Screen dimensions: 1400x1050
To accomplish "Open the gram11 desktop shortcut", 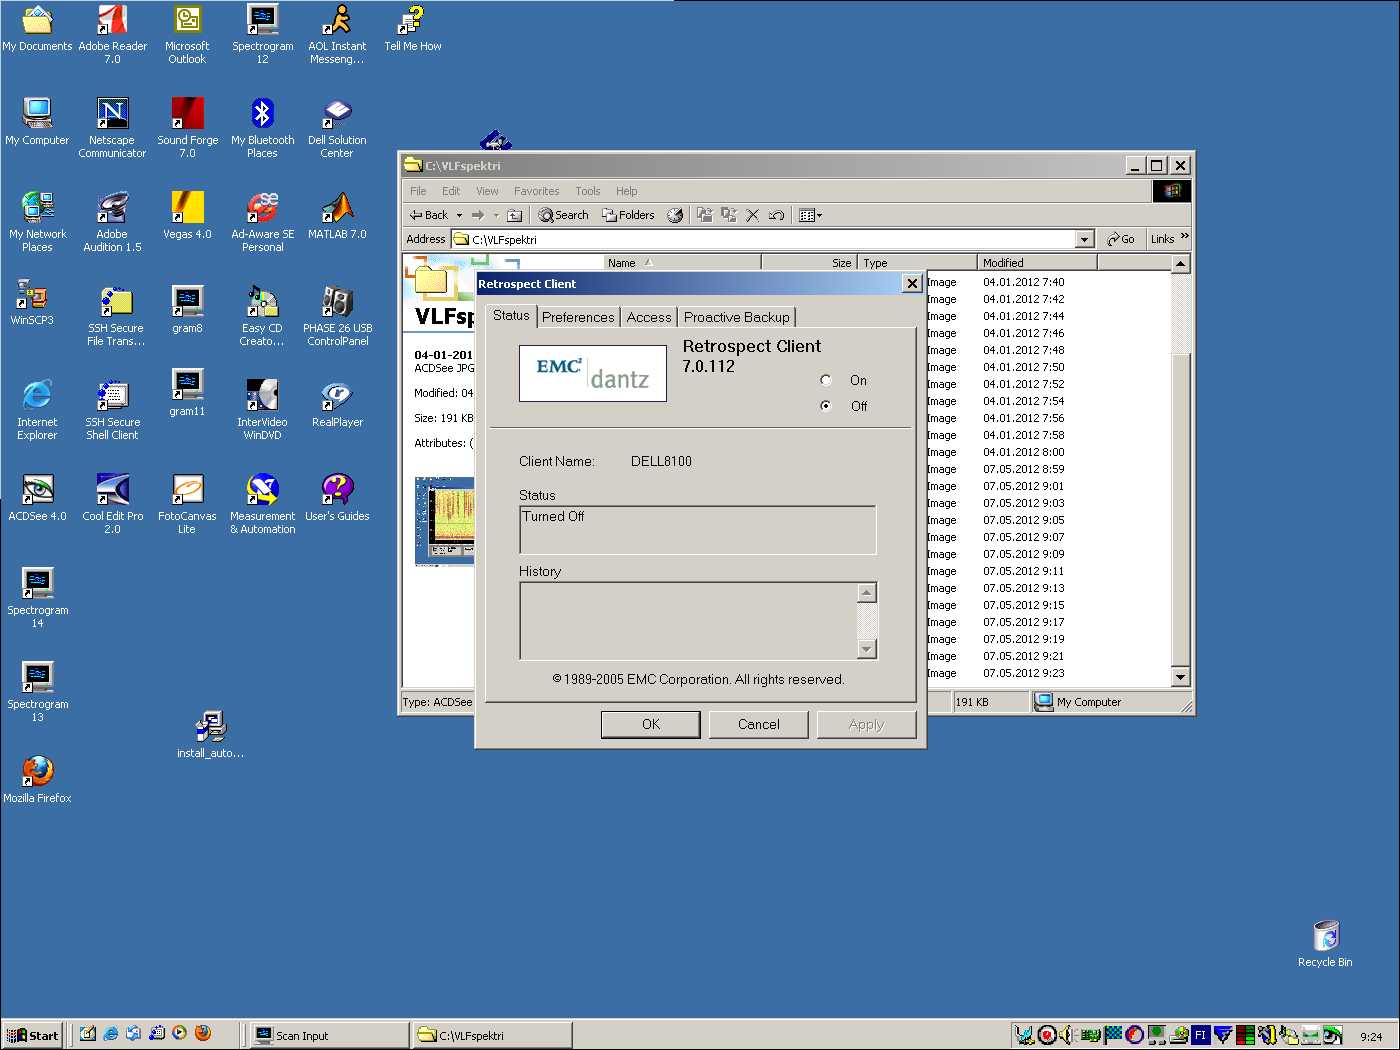I will 187,393.
